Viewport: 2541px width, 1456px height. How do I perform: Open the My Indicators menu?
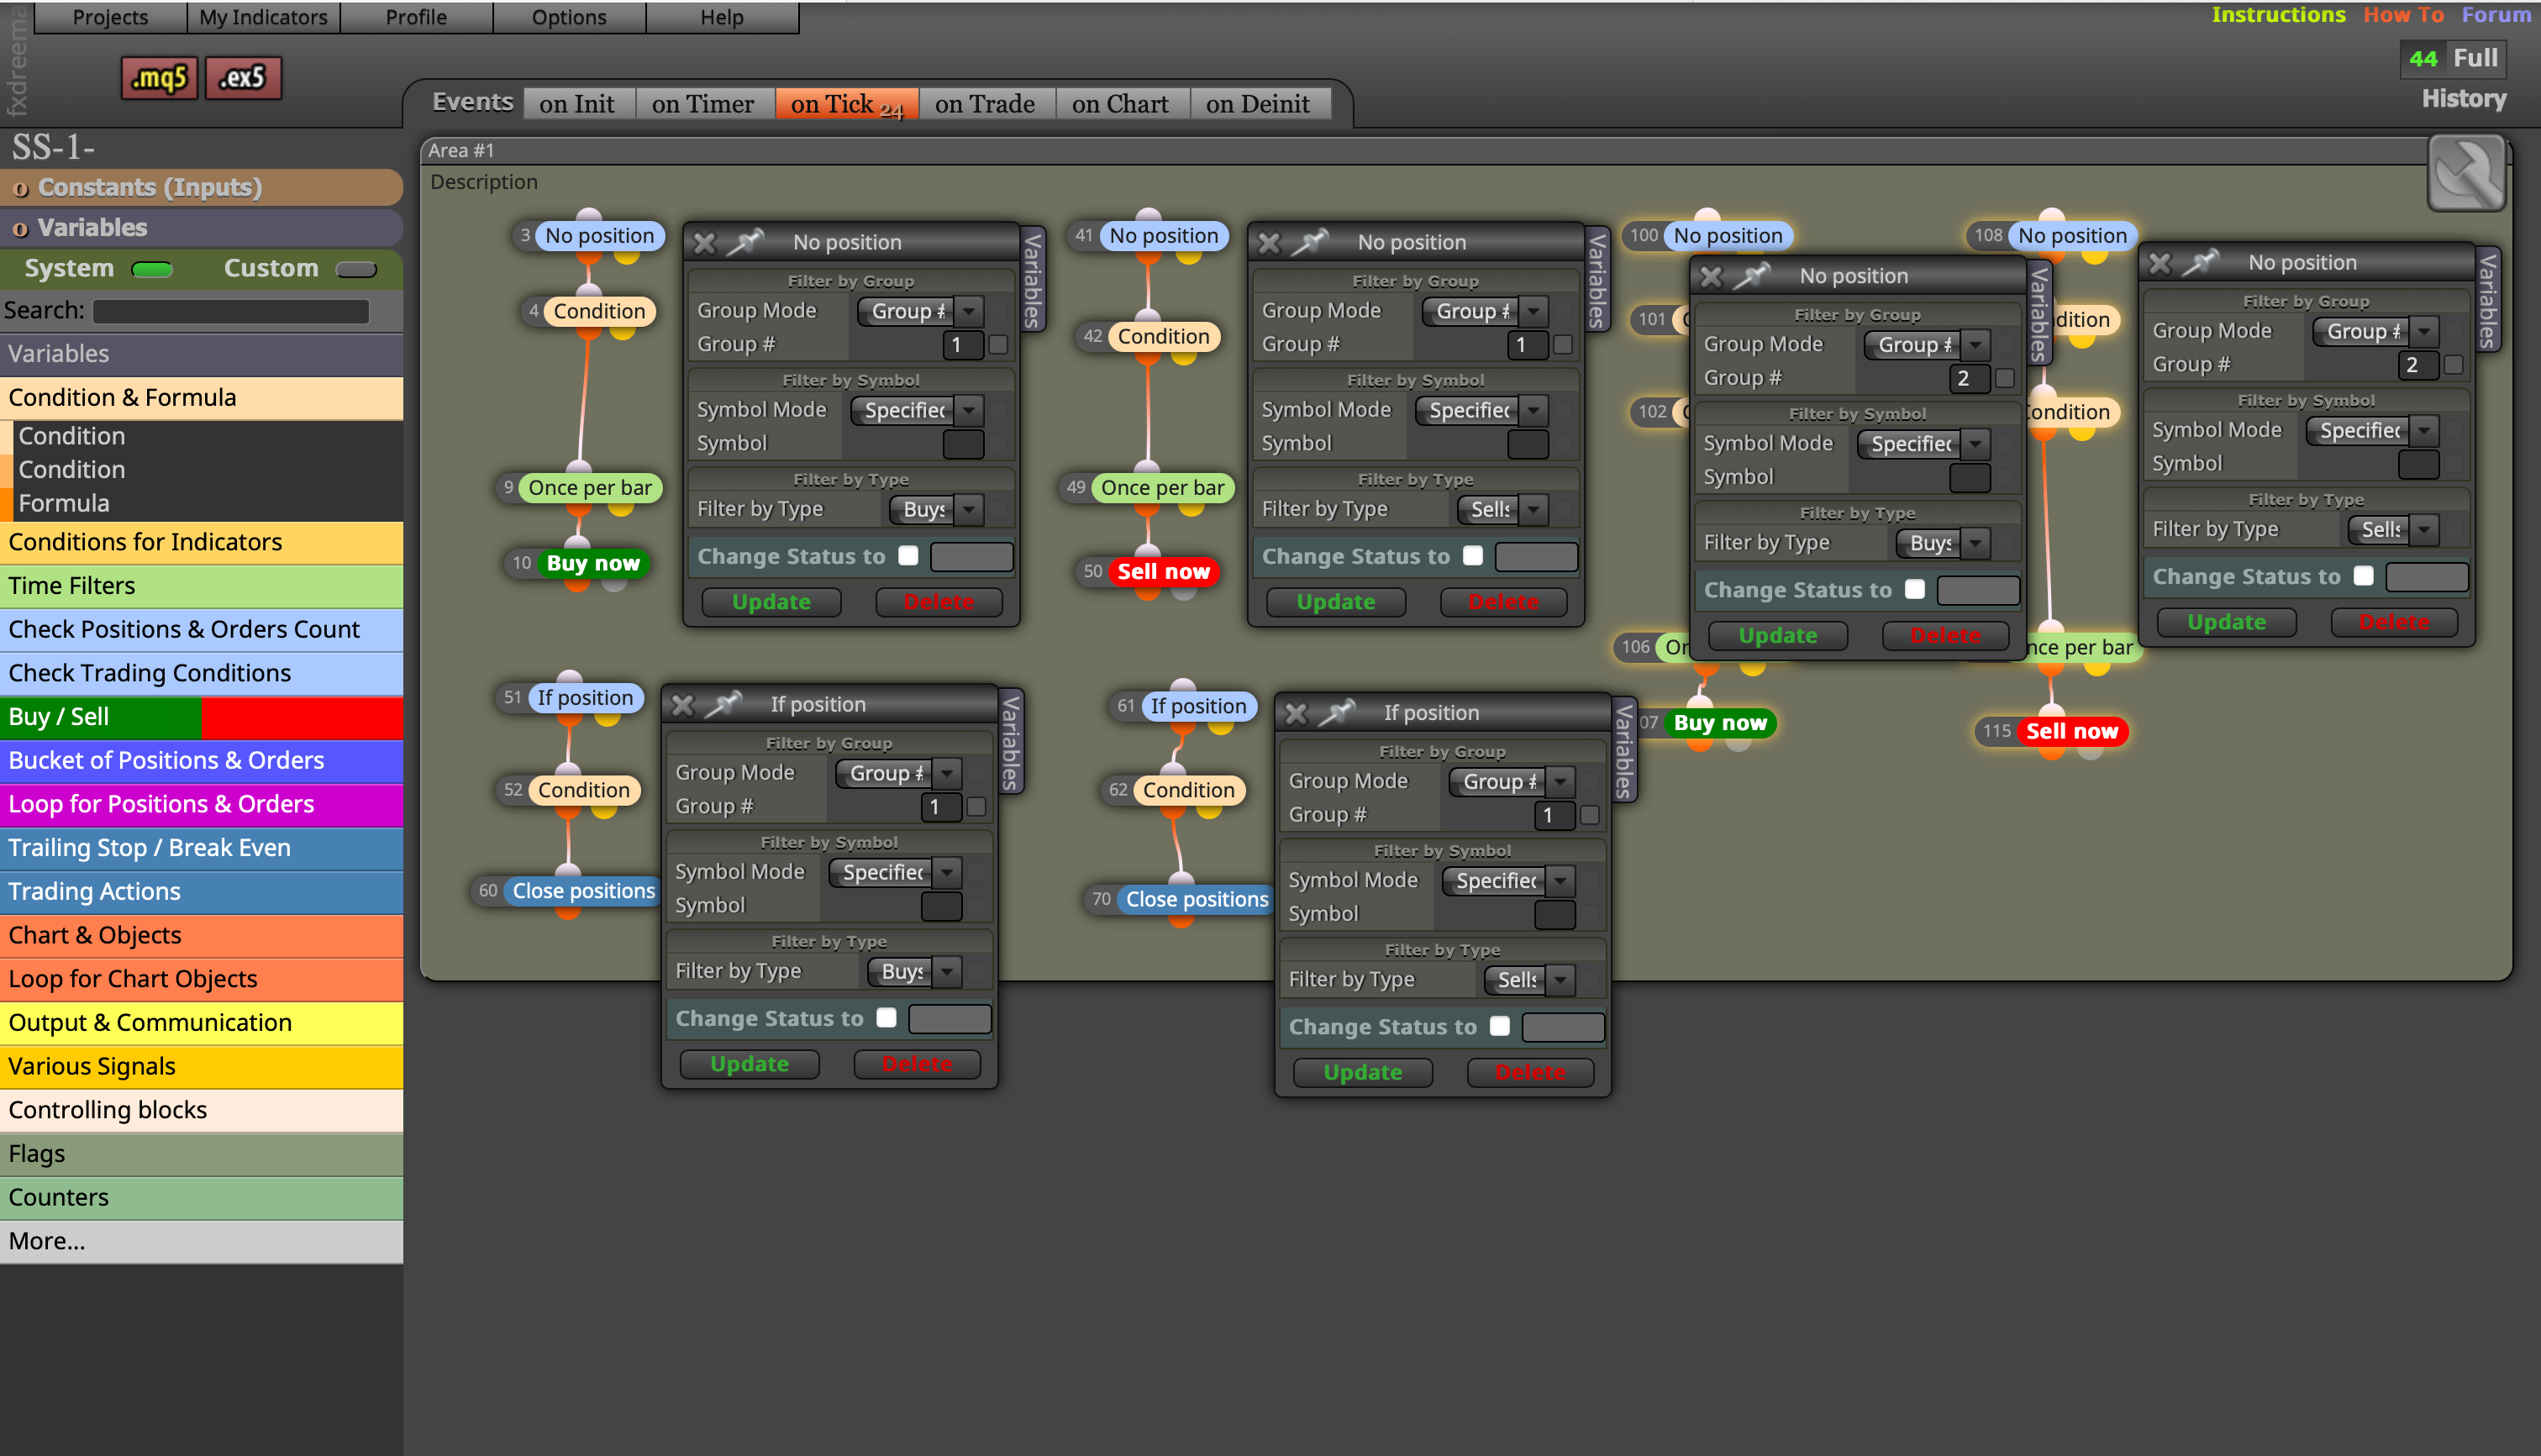click(263, 17)
